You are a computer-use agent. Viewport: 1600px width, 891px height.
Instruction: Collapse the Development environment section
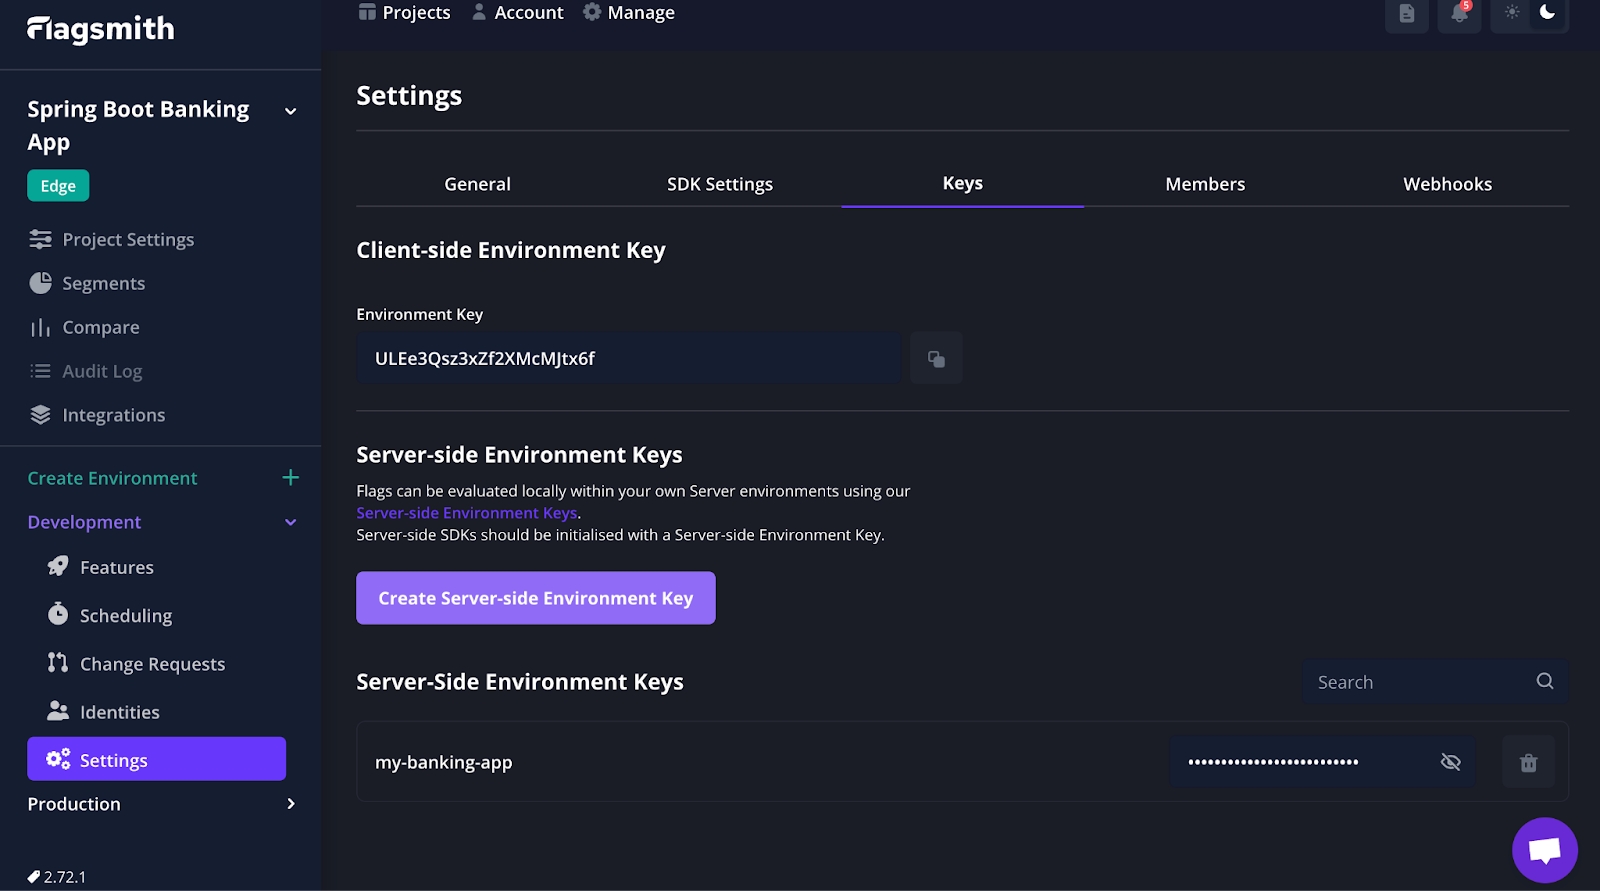click(290, 522)
